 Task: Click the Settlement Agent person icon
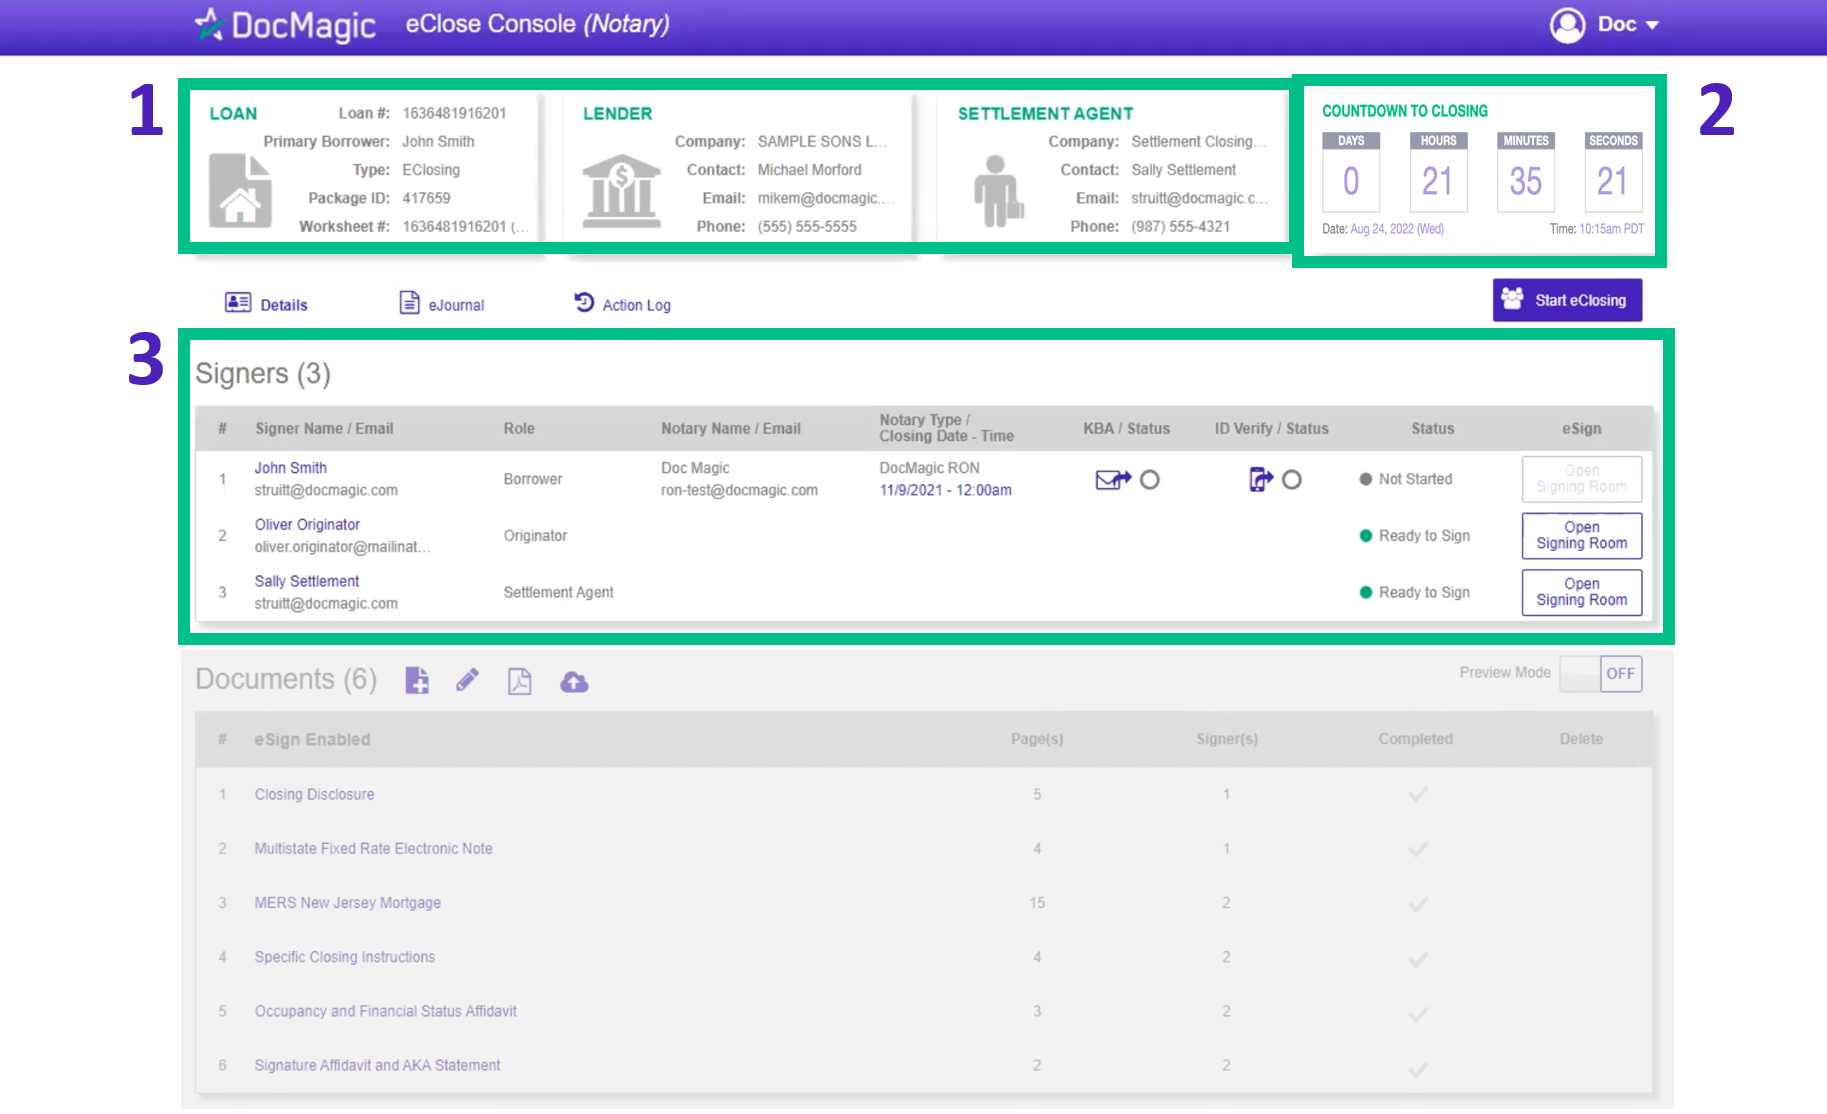click(x=998, y=191)
